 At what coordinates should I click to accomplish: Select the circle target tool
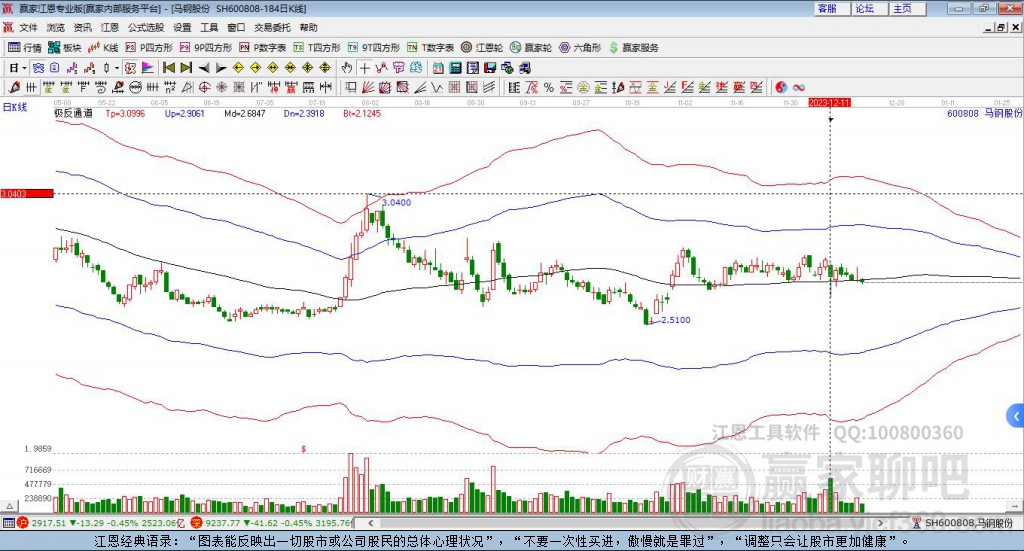click(204, 87)
